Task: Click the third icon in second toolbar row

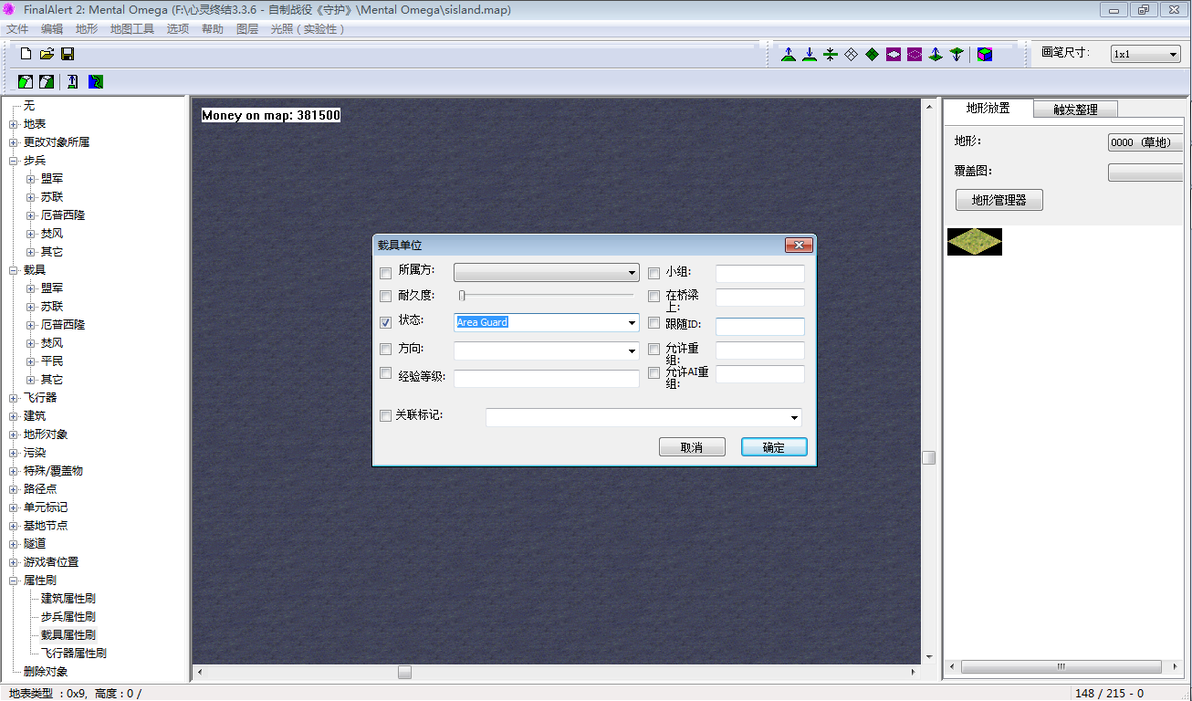Action: (x=72, y=81)
